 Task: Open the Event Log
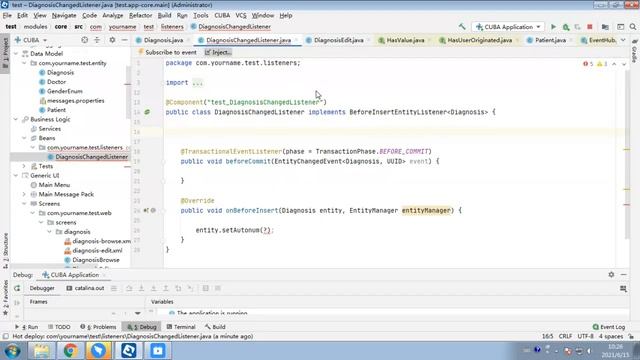609,327
